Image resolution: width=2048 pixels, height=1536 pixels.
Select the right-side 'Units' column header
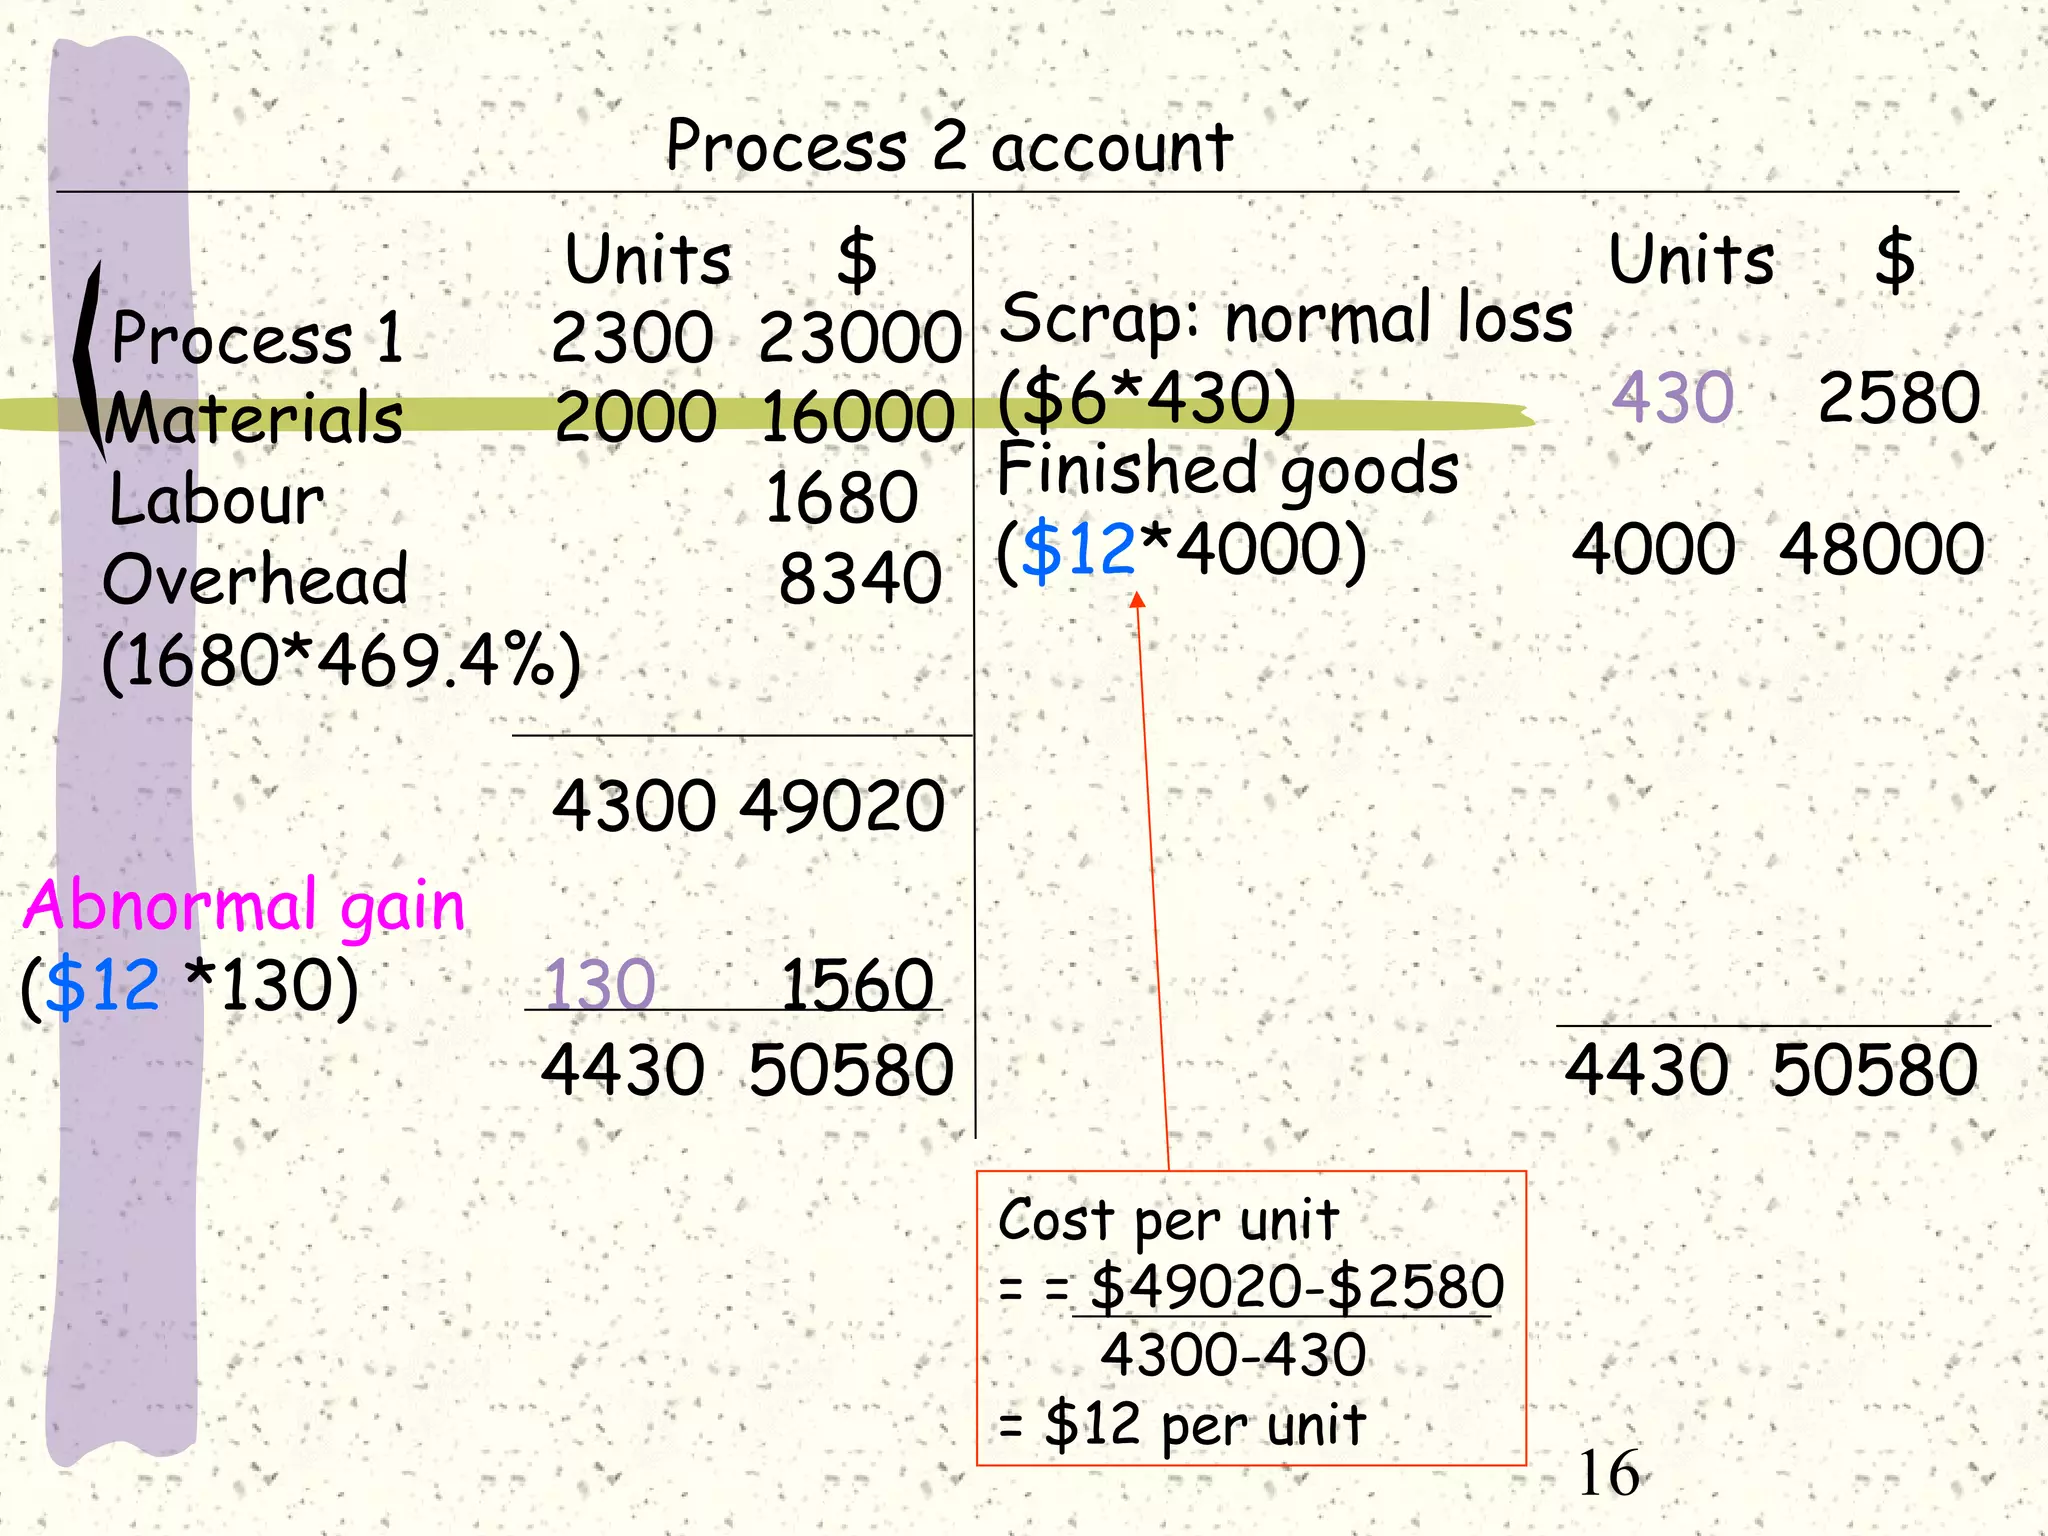(x=1691, y=259)
